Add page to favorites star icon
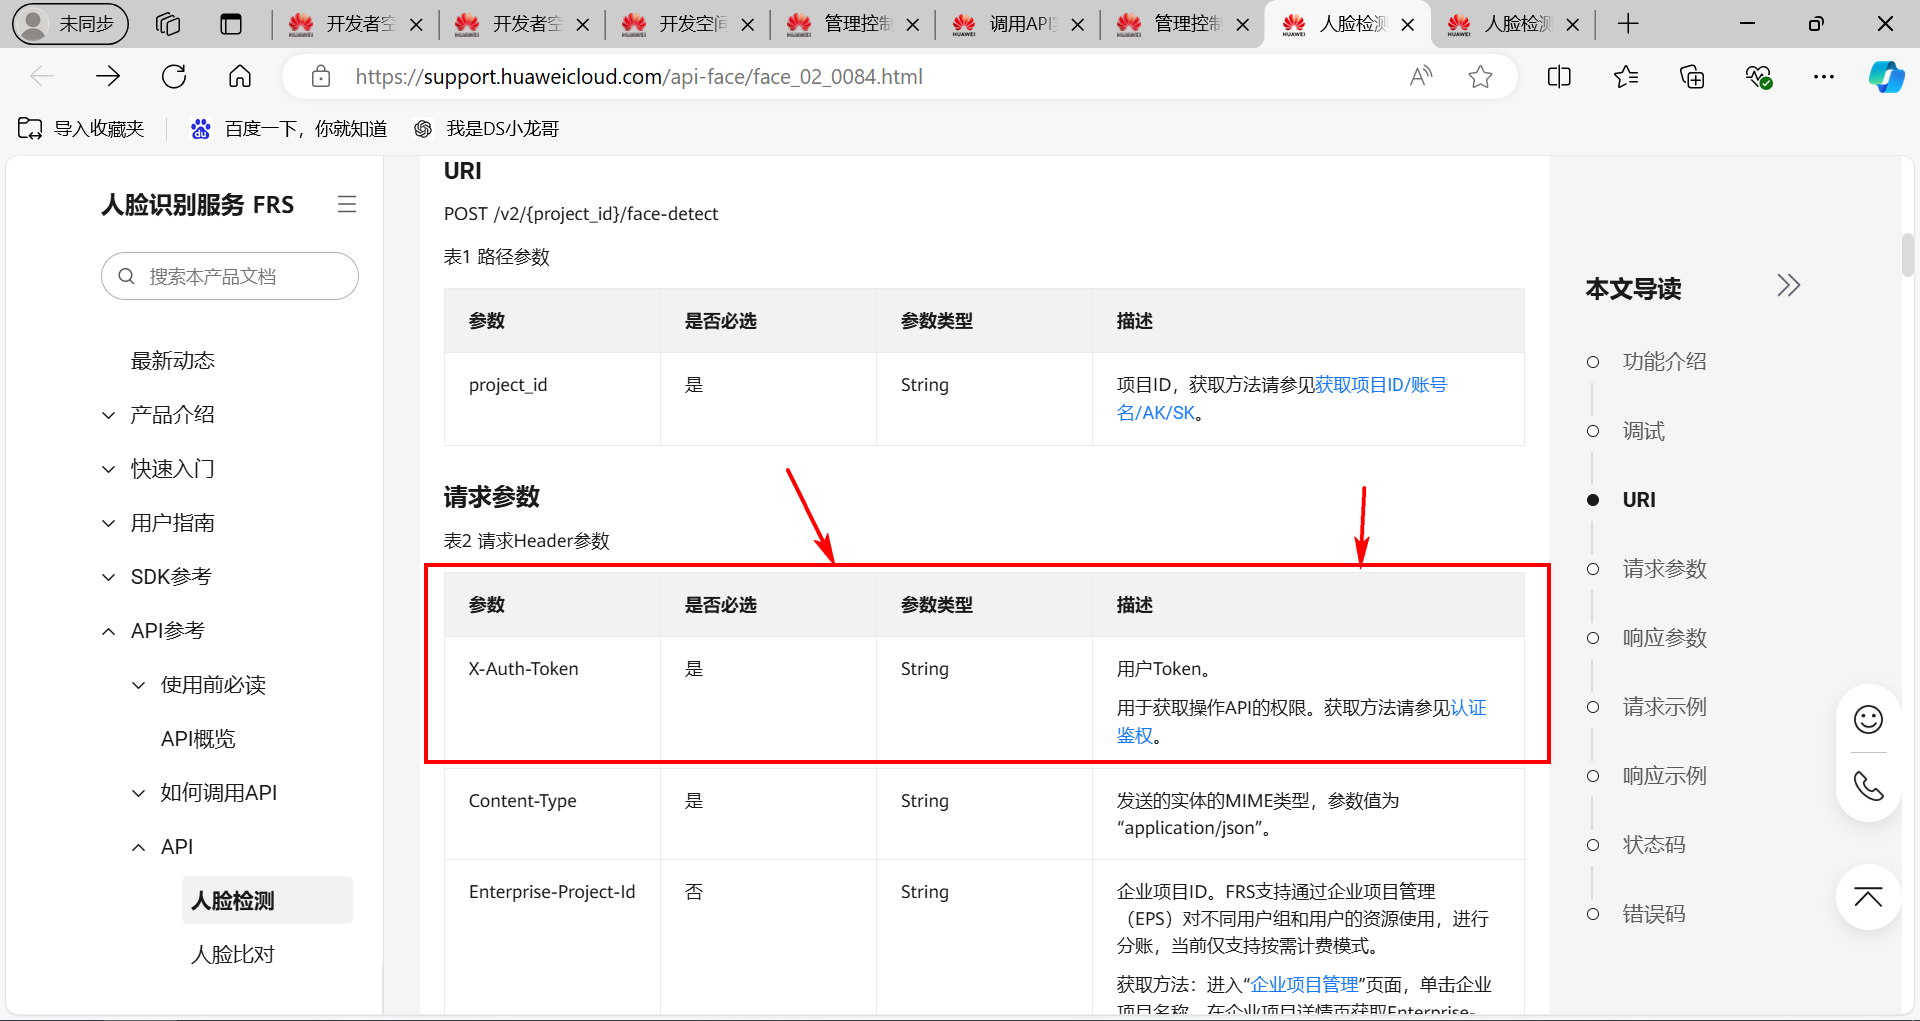 point(1480,77)
